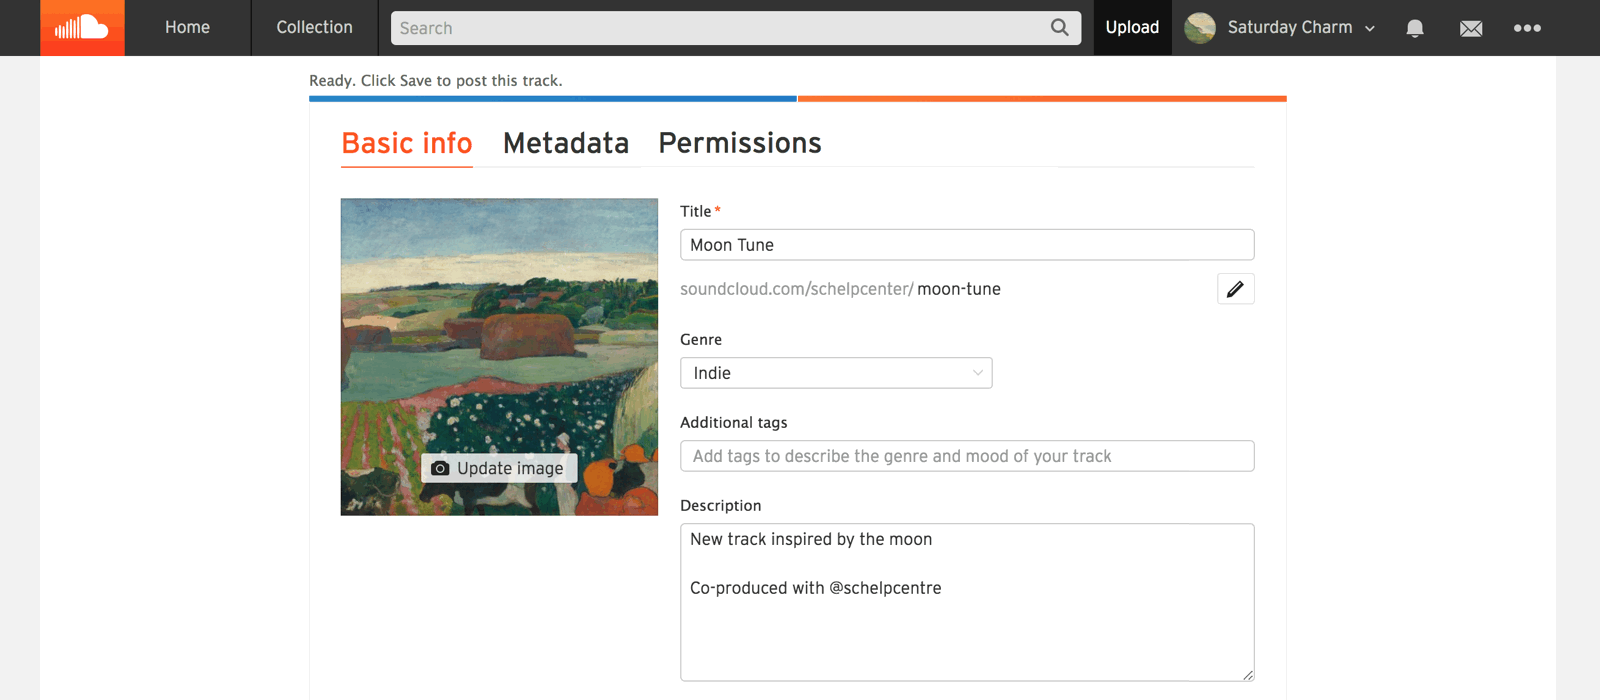Expand the profile menu chevron
1600x700 pixels.
[x=1370, y=28]
